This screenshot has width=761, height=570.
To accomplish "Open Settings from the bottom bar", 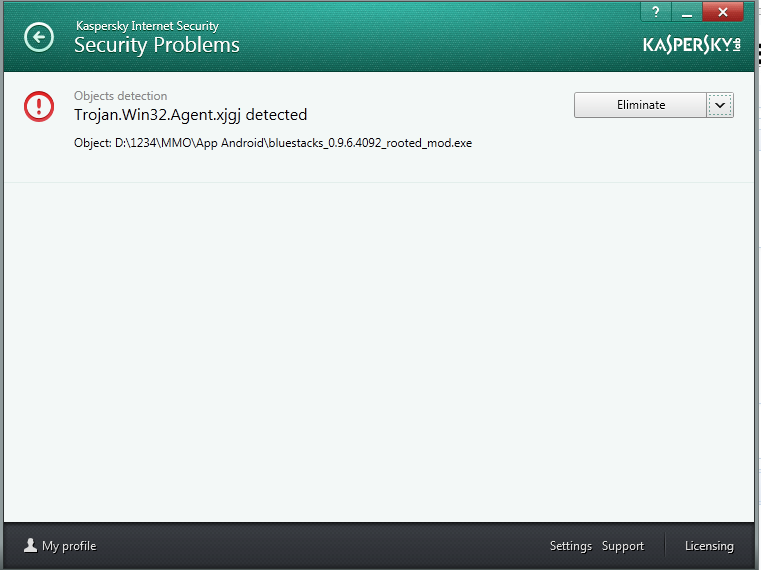I will (571, 546).
